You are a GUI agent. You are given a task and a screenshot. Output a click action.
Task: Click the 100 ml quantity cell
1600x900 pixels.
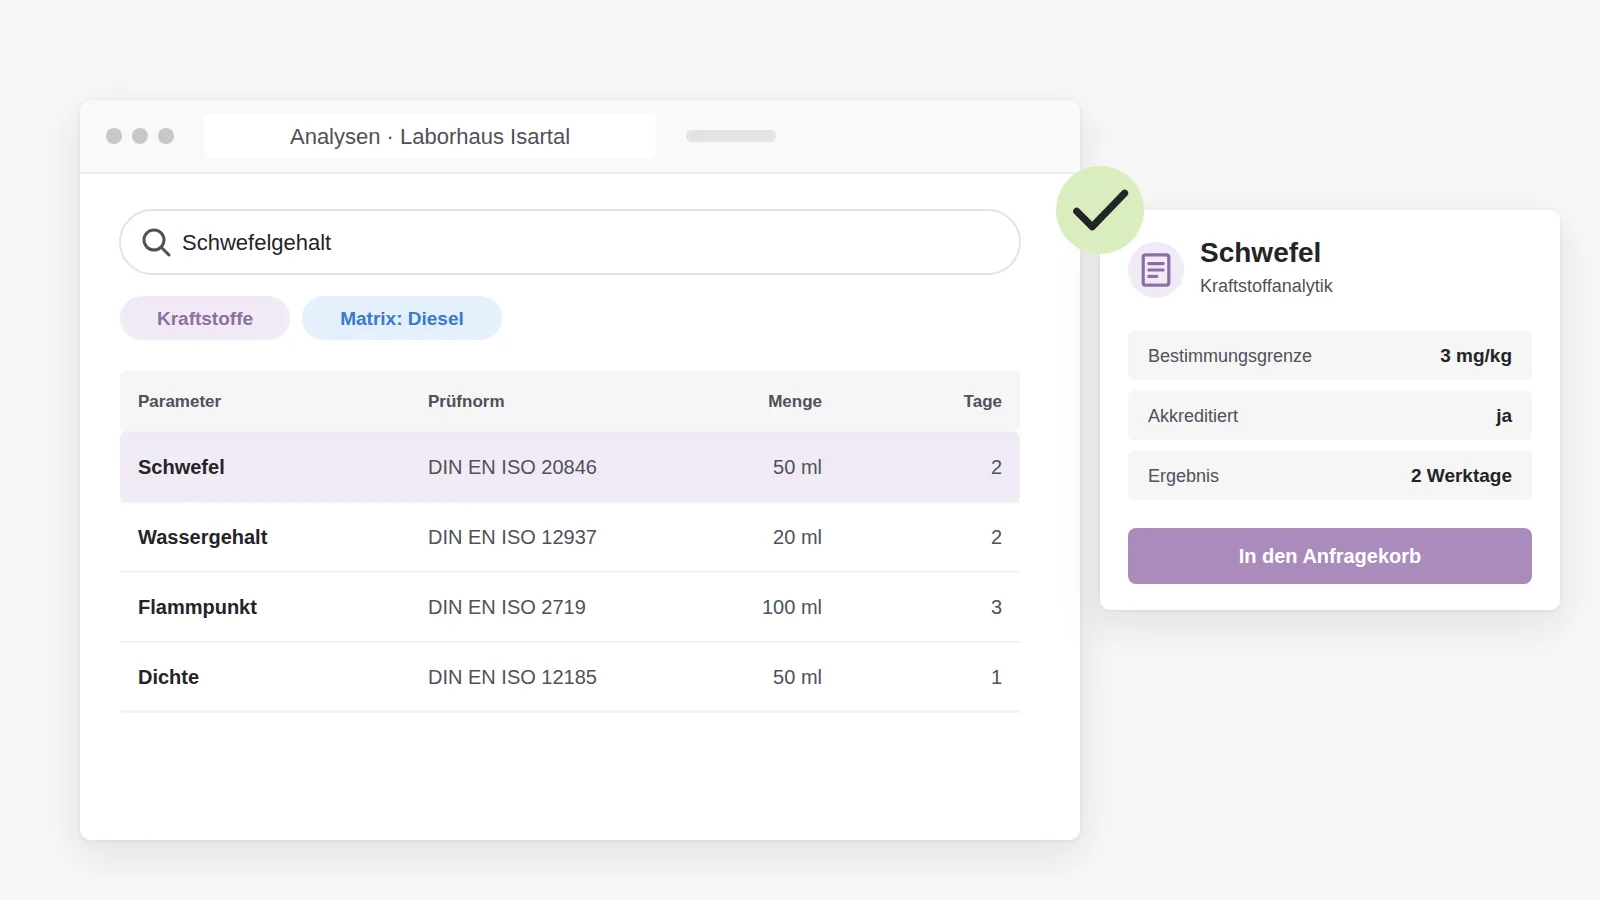(792, 607)
